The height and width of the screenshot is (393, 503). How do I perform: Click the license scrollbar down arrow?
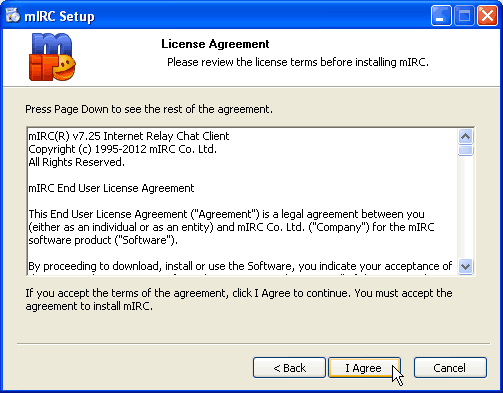(465, 266)
